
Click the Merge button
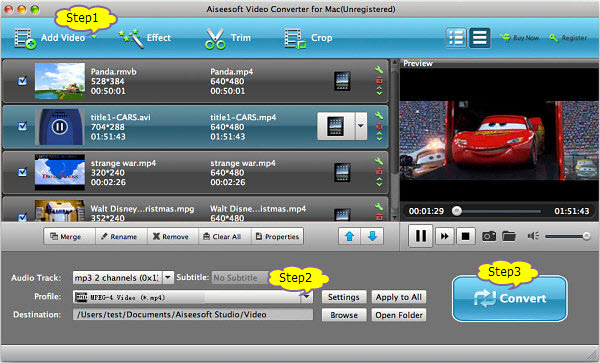click(69, 236)
